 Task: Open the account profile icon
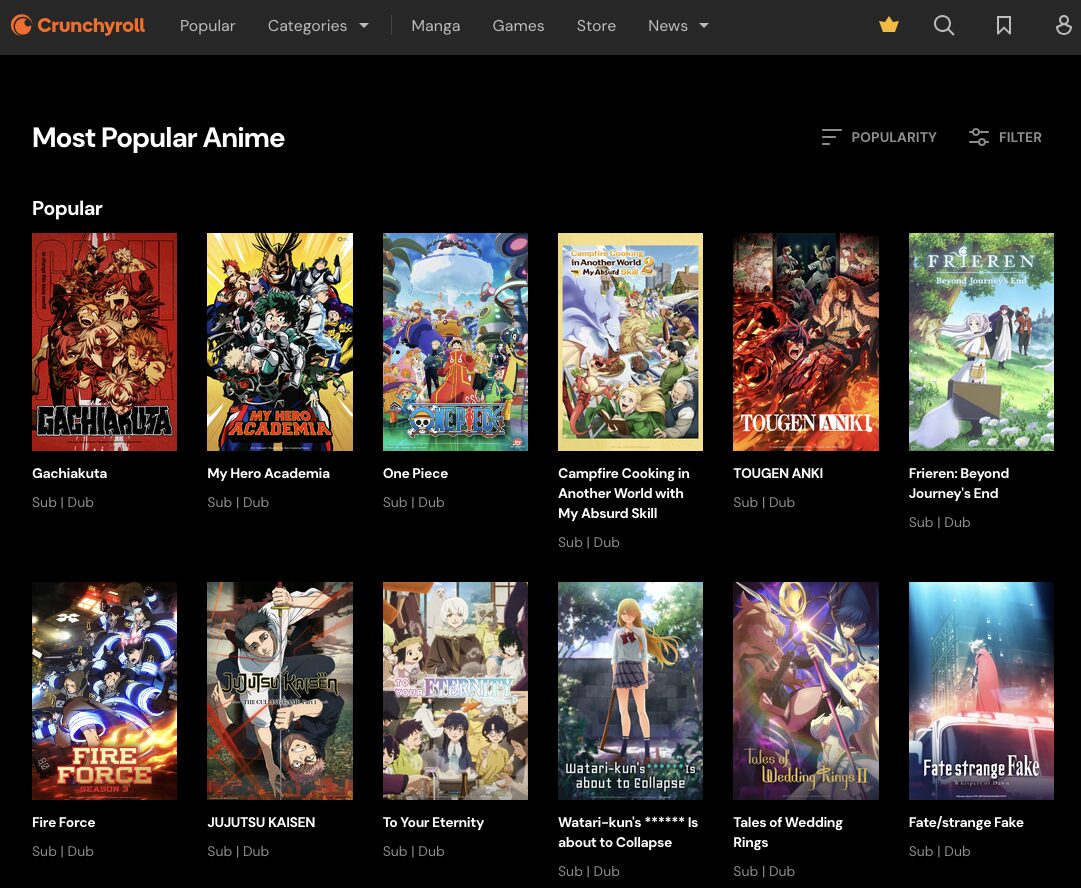1063,26
